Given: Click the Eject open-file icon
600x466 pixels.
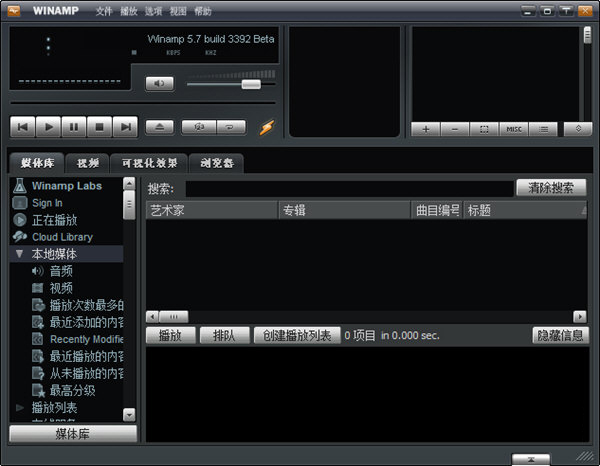Looking at the screenshot, I should pos(160,127).
